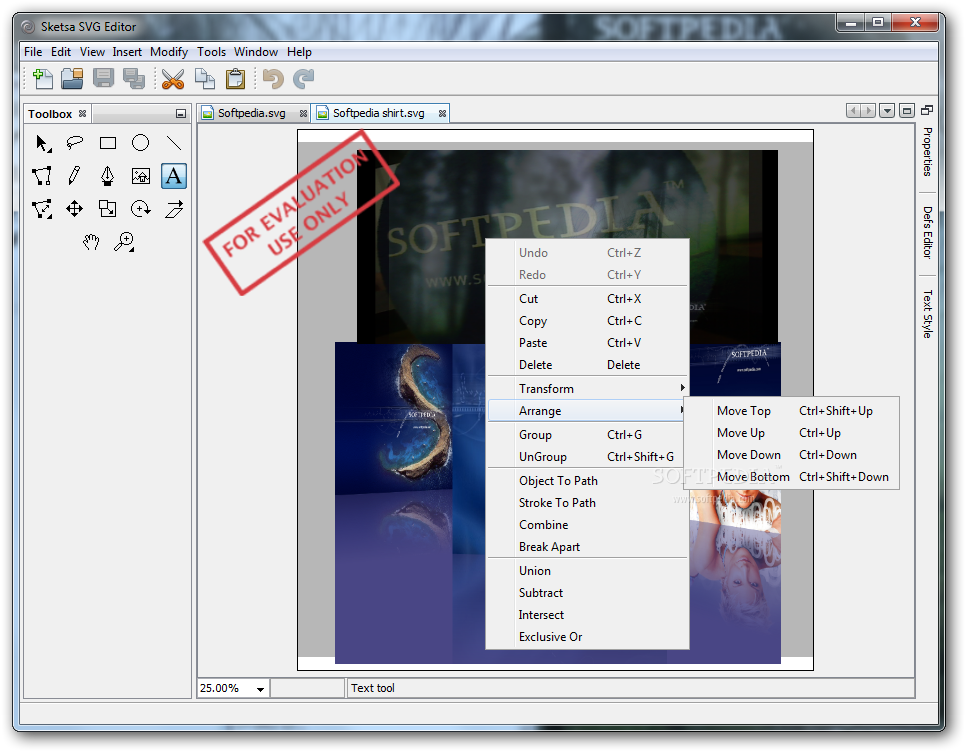Click Paste in the context menu
The width and height of the screenshot is (966, 752).
(x=587, y=343)
